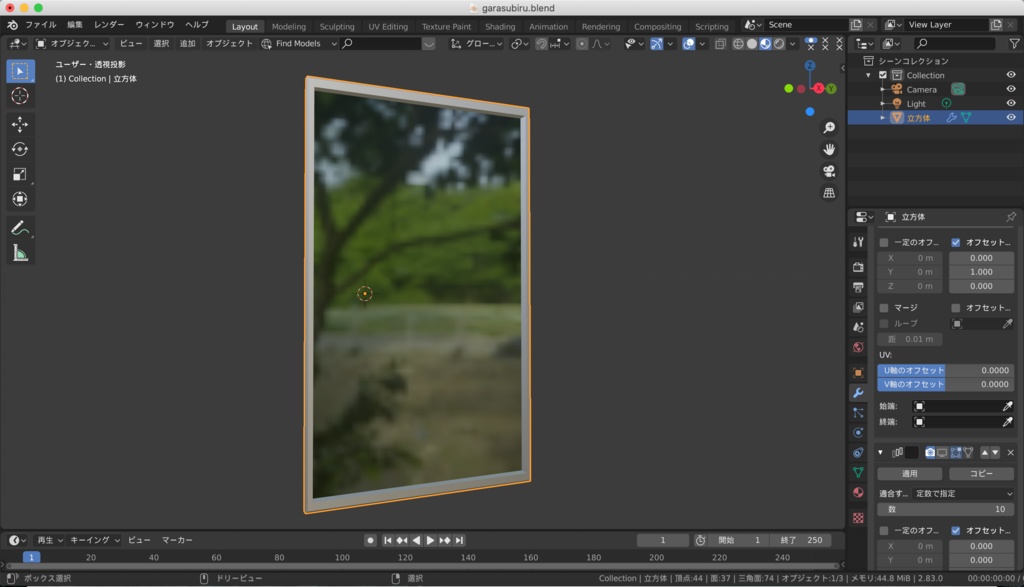Image resolution: width=1024 pixels, height=587 pixels.
Task: Adjust the U軸のオフセット slider
Action: (x=946, y=370)
